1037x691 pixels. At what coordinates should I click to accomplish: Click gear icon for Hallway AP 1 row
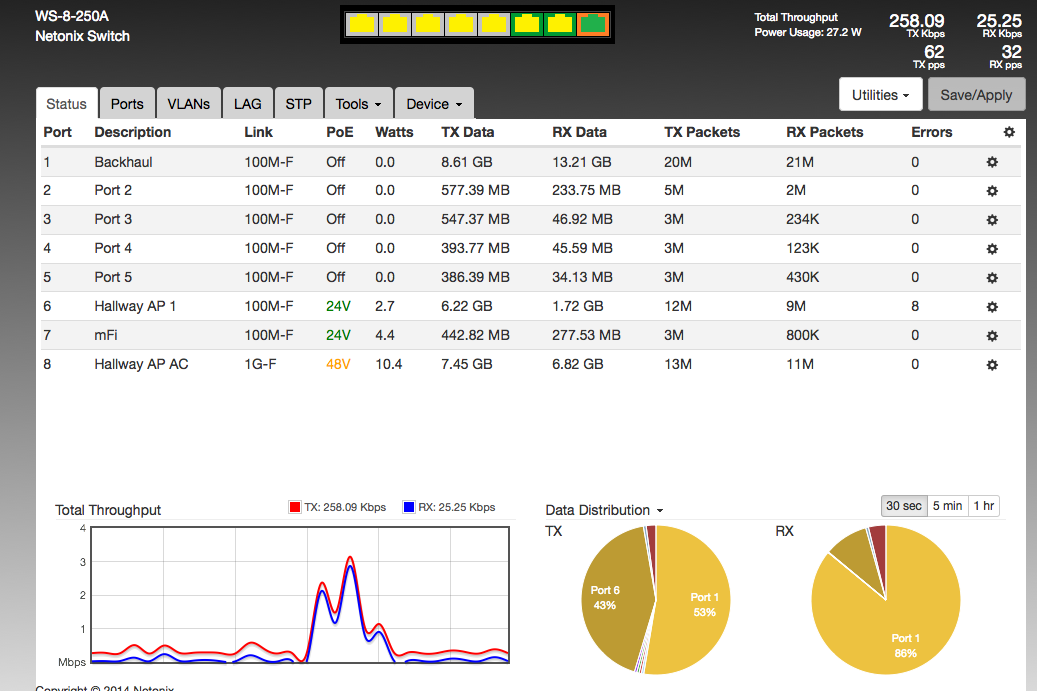pos(992,307)
